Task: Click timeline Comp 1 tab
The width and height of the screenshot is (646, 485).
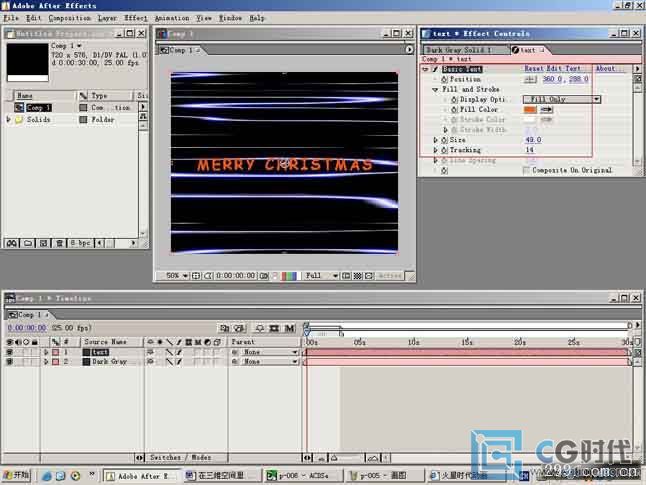Action: [27, 315]
